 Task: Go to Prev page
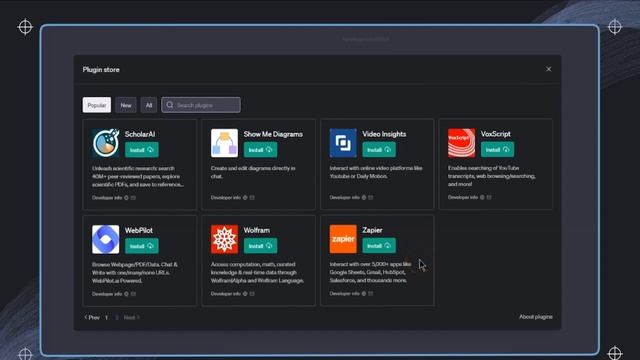92,317
